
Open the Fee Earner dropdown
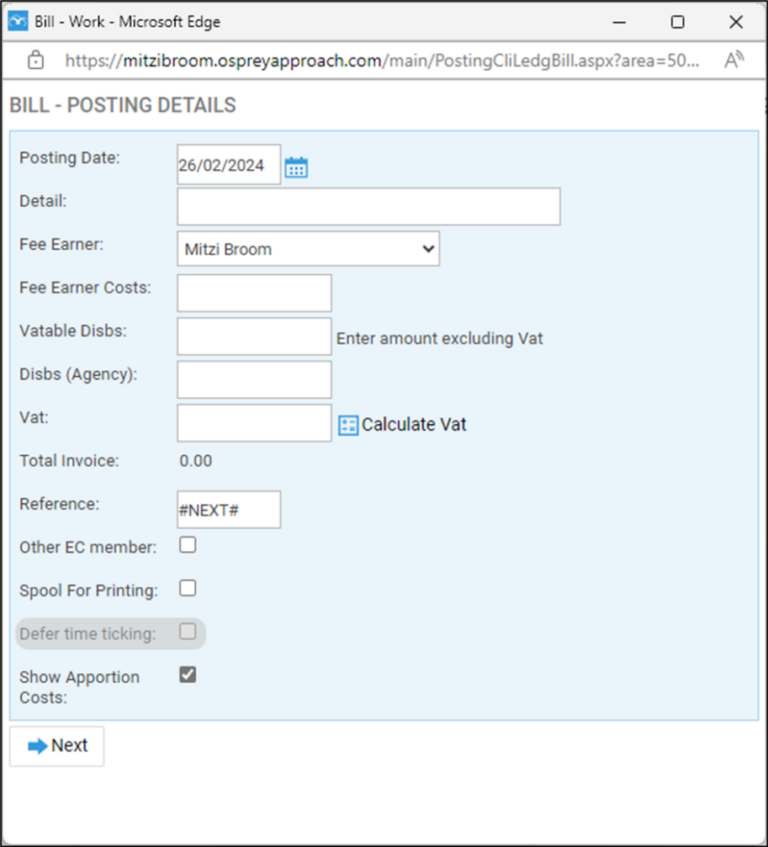pyautogui.click(x=428, y=248)
